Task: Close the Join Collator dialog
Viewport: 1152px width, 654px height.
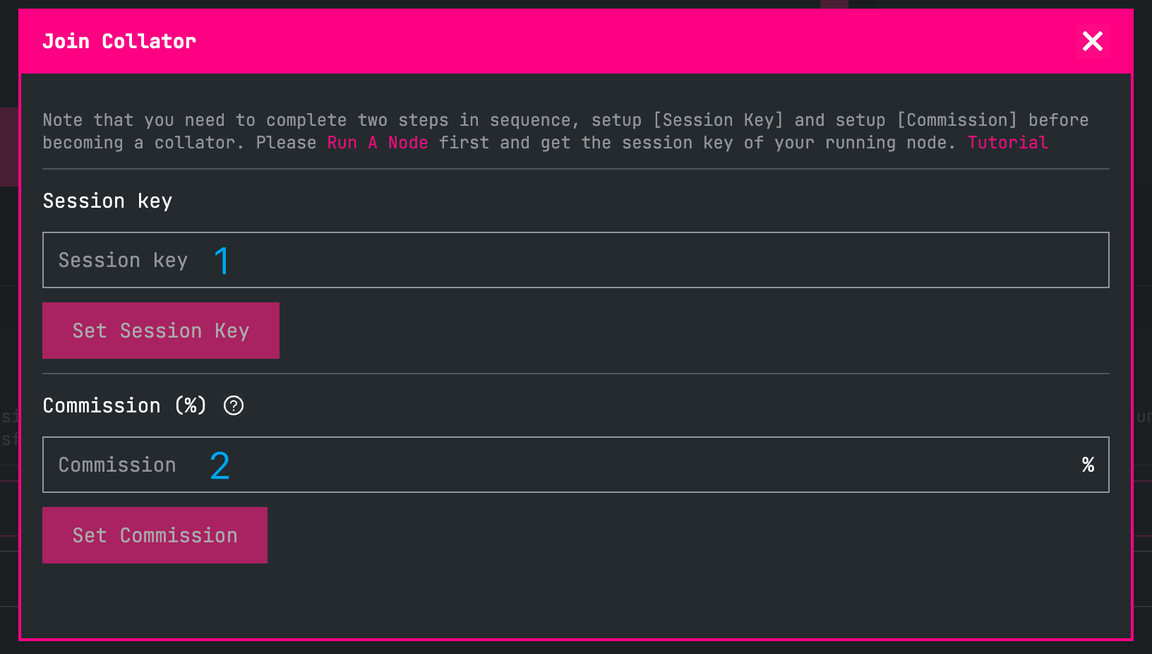Action: 1092,41
